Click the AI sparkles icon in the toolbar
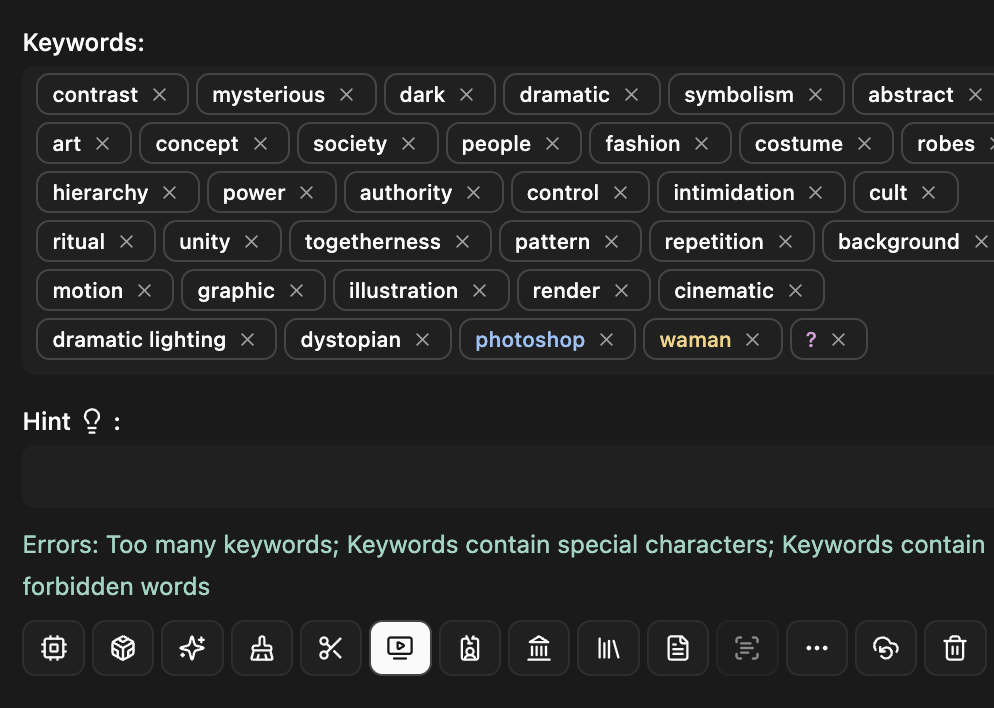Viewport: 994px width, 708px height. 192,648
